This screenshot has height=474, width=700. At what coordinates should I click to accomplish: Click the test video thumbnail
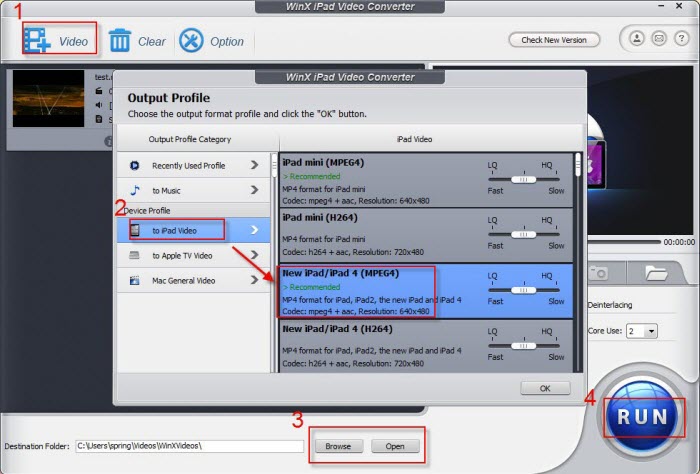[x=48, y=99]
